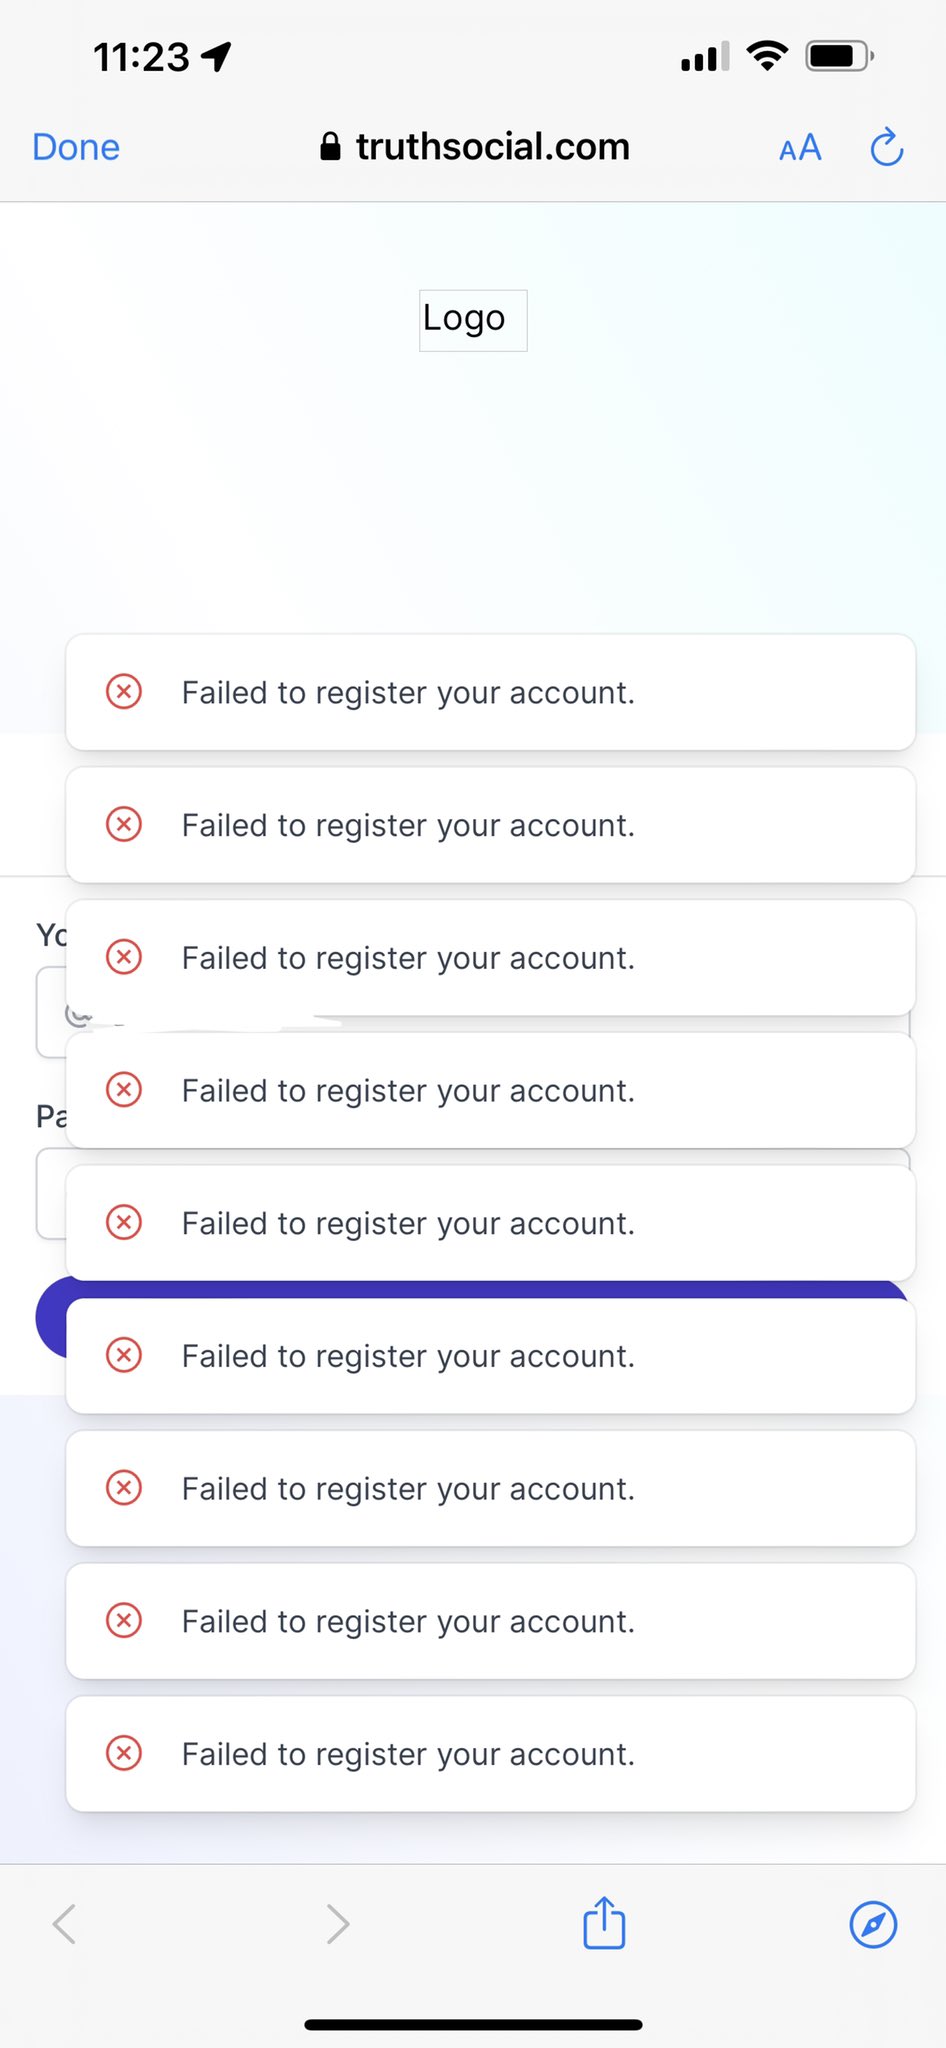Open the share sheet icon

604,1922
